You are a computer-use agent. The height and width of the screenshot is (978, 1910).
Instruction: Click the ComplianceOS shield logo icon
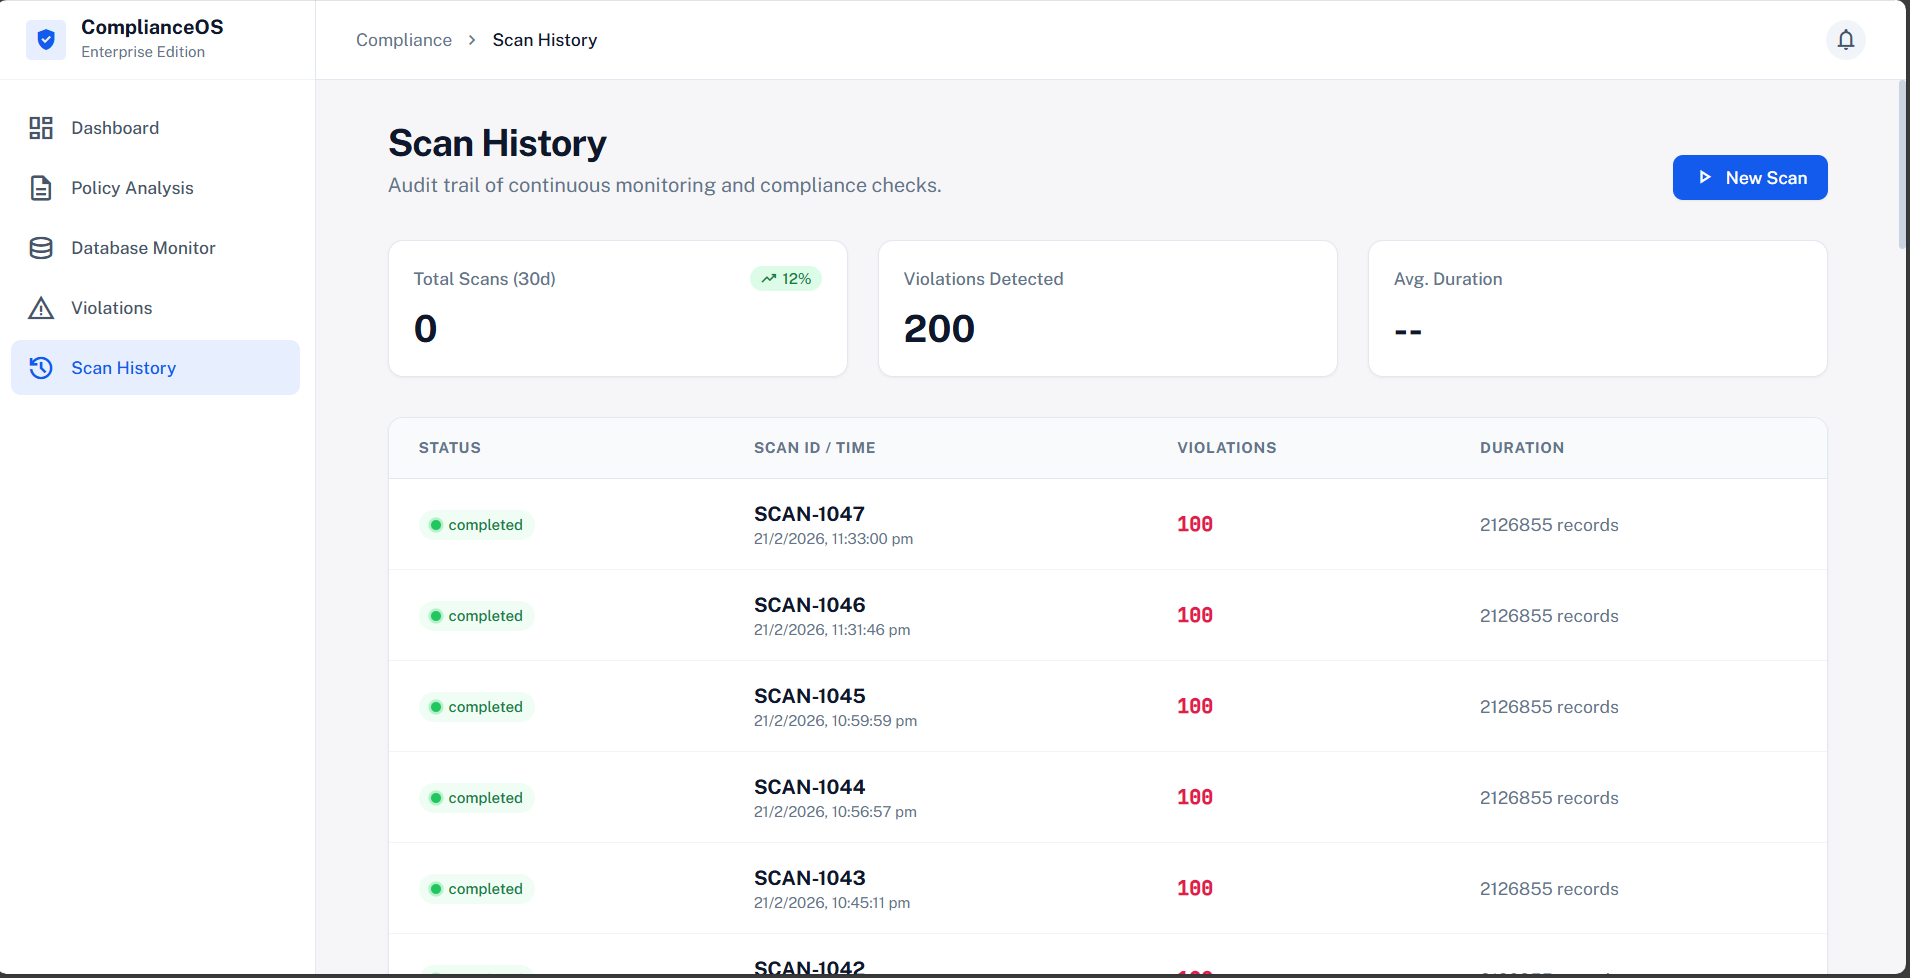click(46, 40)
